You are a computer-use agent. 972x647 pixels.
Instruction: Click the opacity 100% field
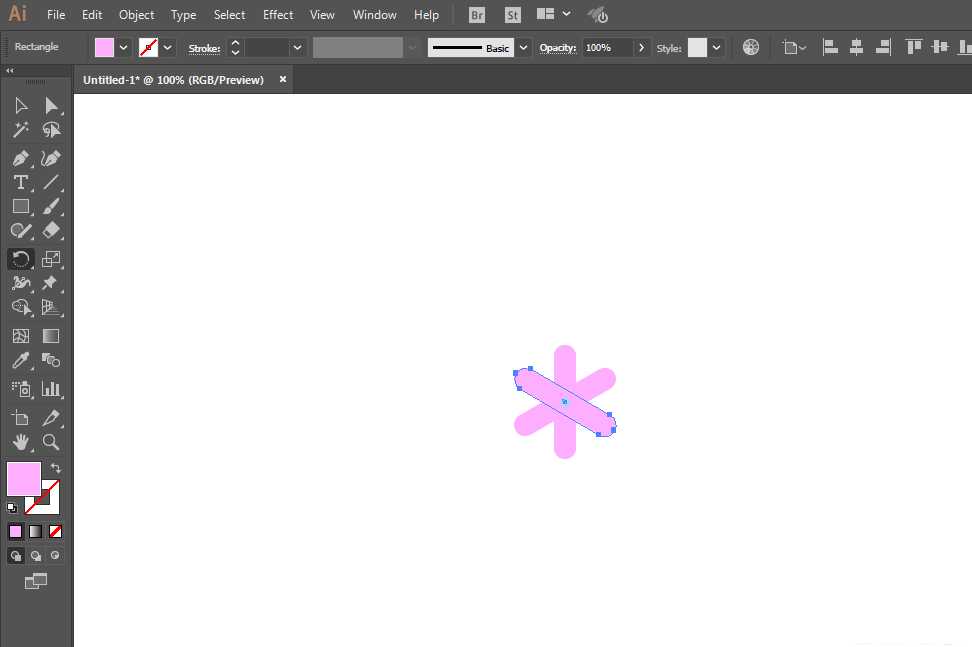607,48
